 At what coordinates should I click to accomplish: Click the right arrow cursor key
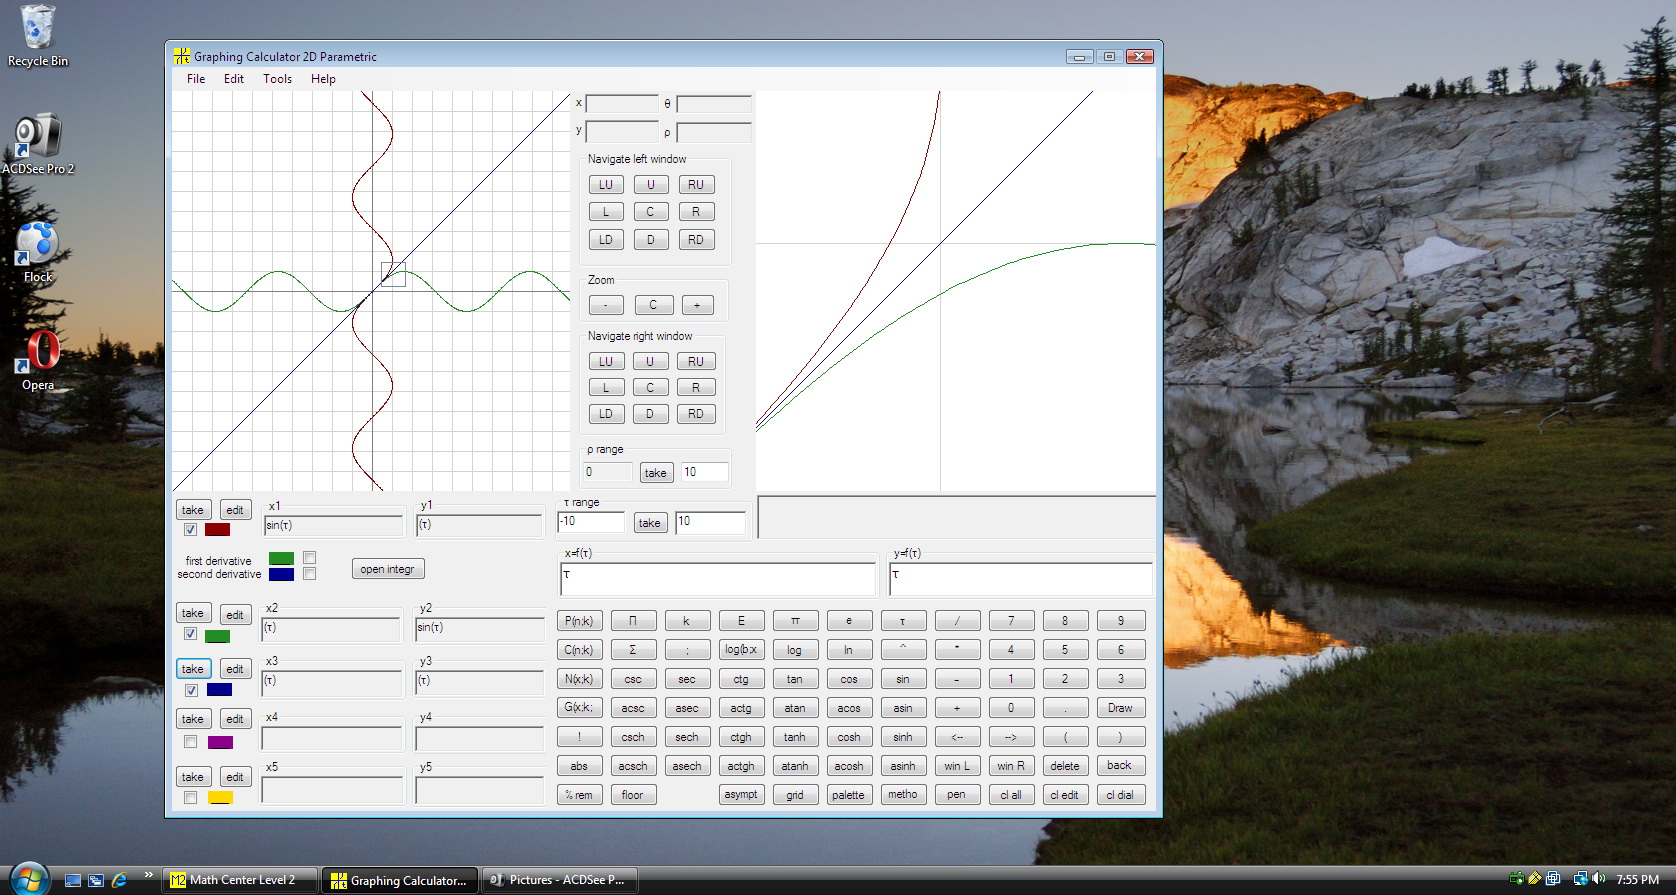[1011, 737]
